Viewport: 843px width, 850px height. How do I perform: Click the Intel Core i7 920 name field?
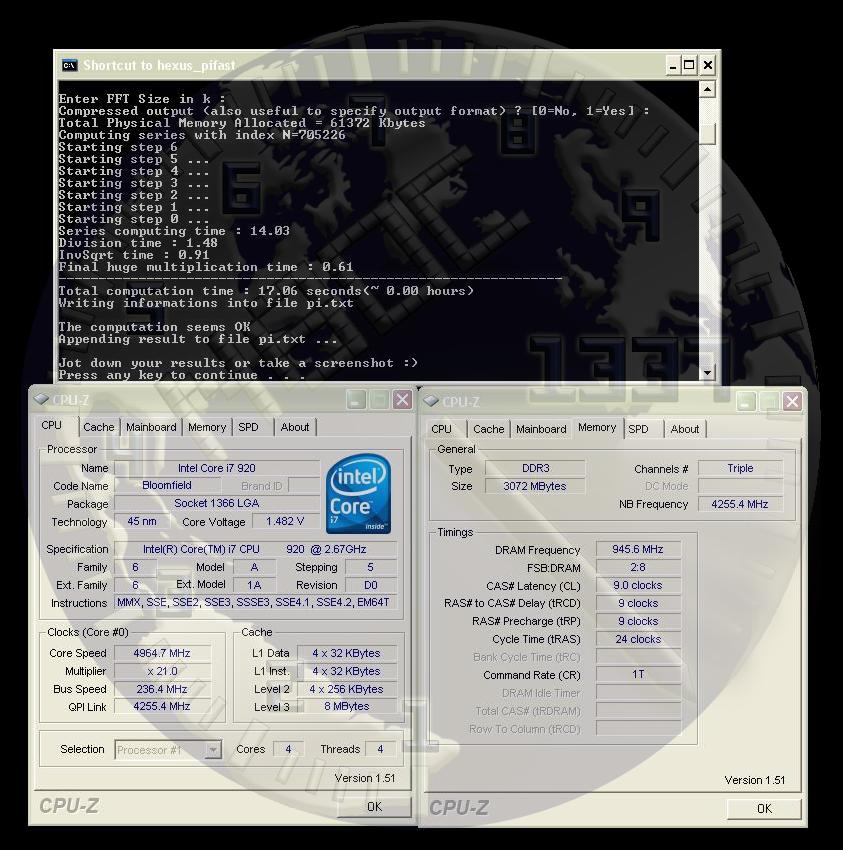pos(217,468)
